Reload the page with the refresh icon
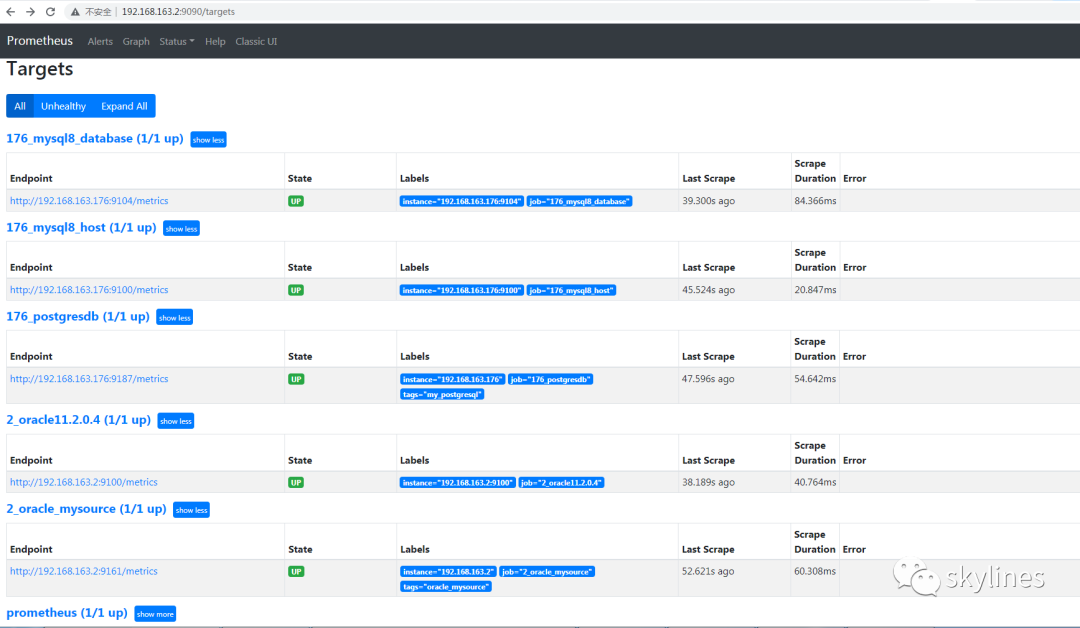The image size is (1080, 628). tap(51, 11)
